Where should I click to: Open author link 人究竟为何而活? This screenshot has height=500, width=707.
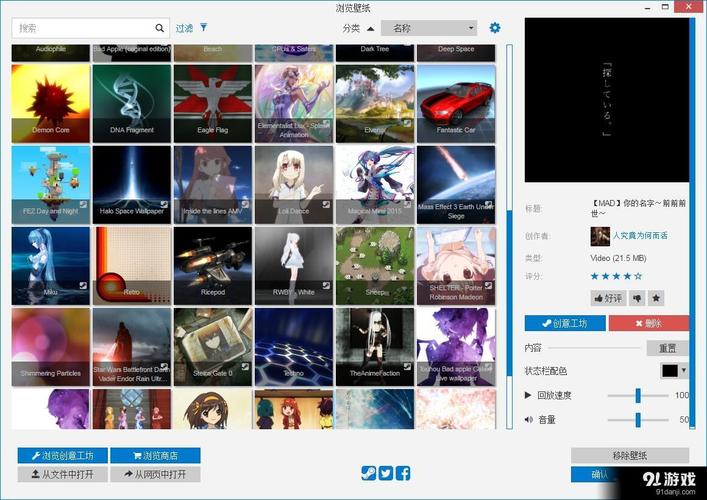[640, 235]
